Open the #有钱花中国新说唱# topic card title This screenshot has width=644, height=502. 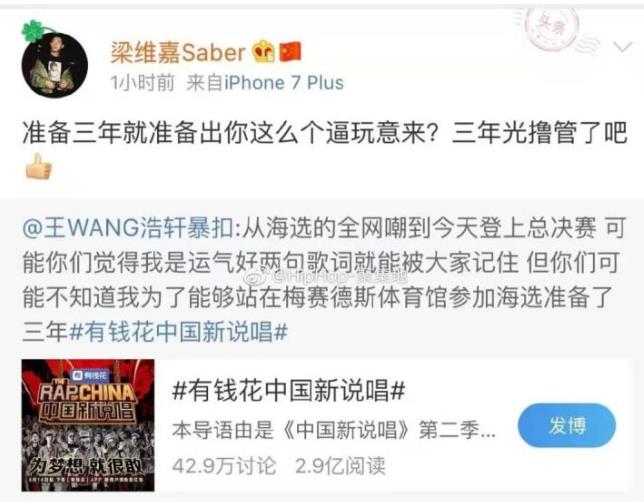point(290,390)
